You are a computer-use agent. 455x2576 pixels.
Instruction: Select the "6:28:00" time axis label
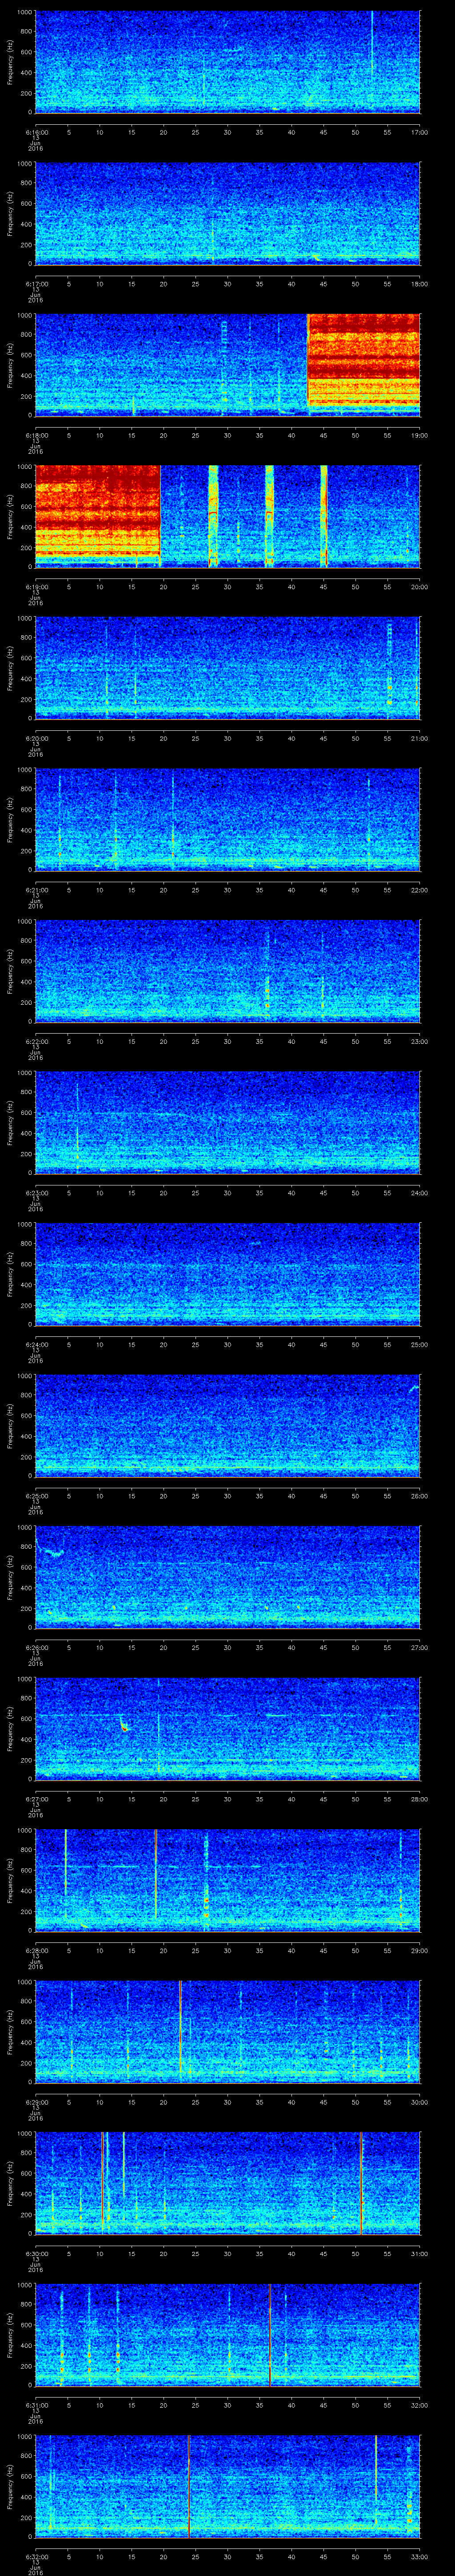(36, 1950)
